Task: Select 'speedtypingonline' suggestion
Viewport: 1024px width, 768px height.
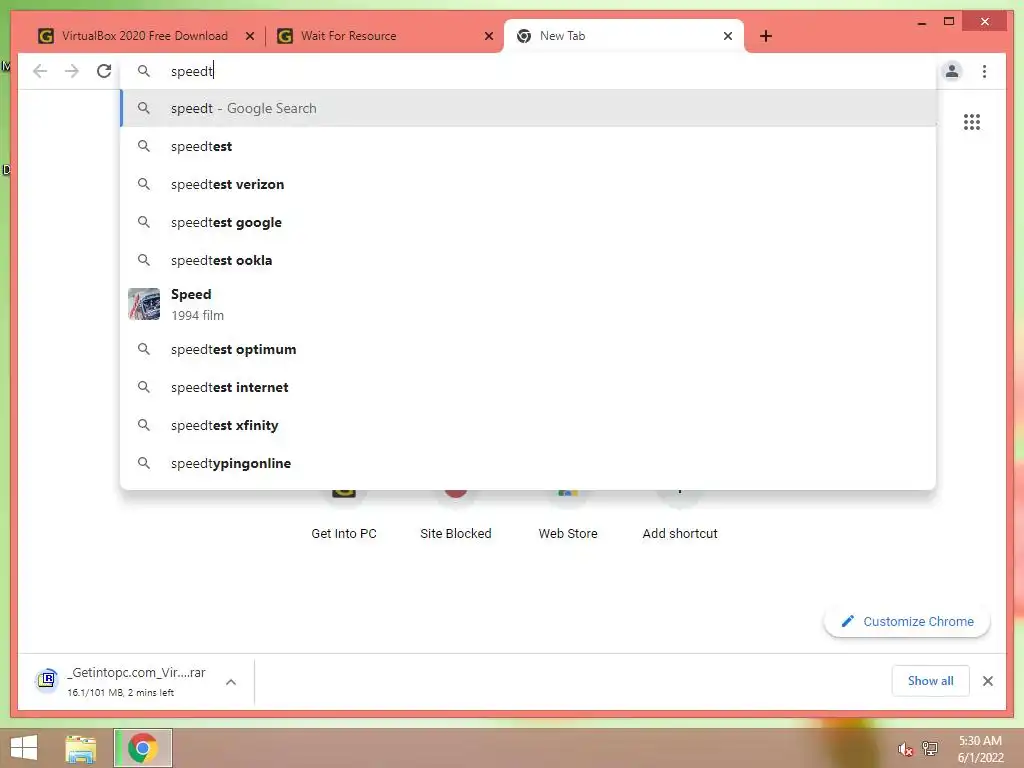Action: (x=528, y=463)
